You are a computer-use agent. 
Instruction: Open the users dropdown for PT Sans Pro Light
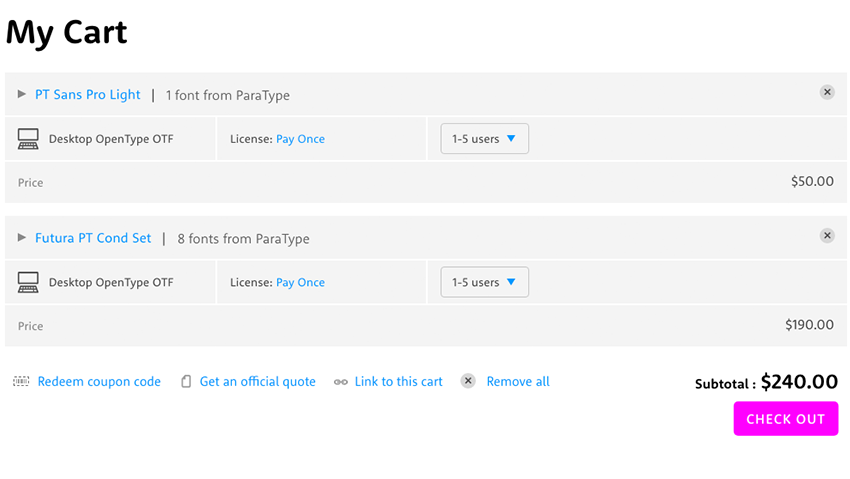pos(484,139)
